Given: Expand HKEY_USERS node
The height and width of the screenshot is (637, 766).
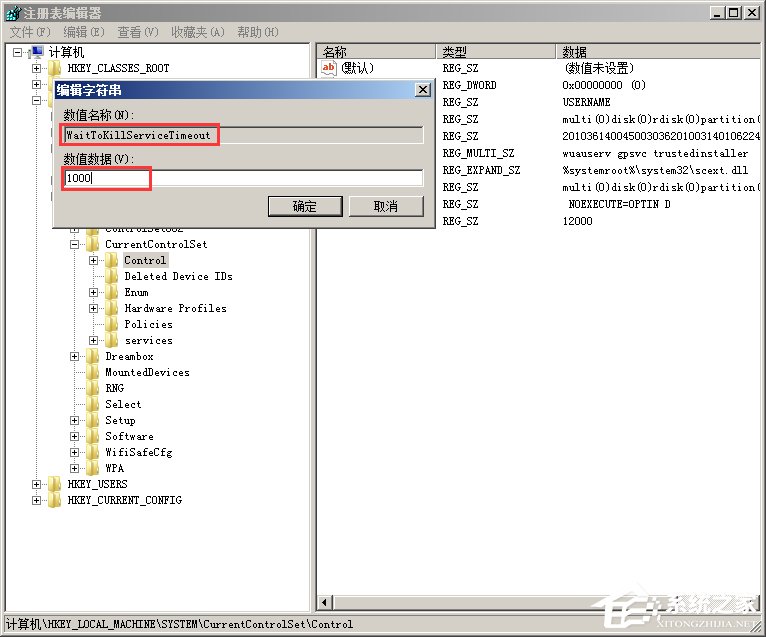Looking at the screenshot, I should pyautogui.click(x=37, y=485).
